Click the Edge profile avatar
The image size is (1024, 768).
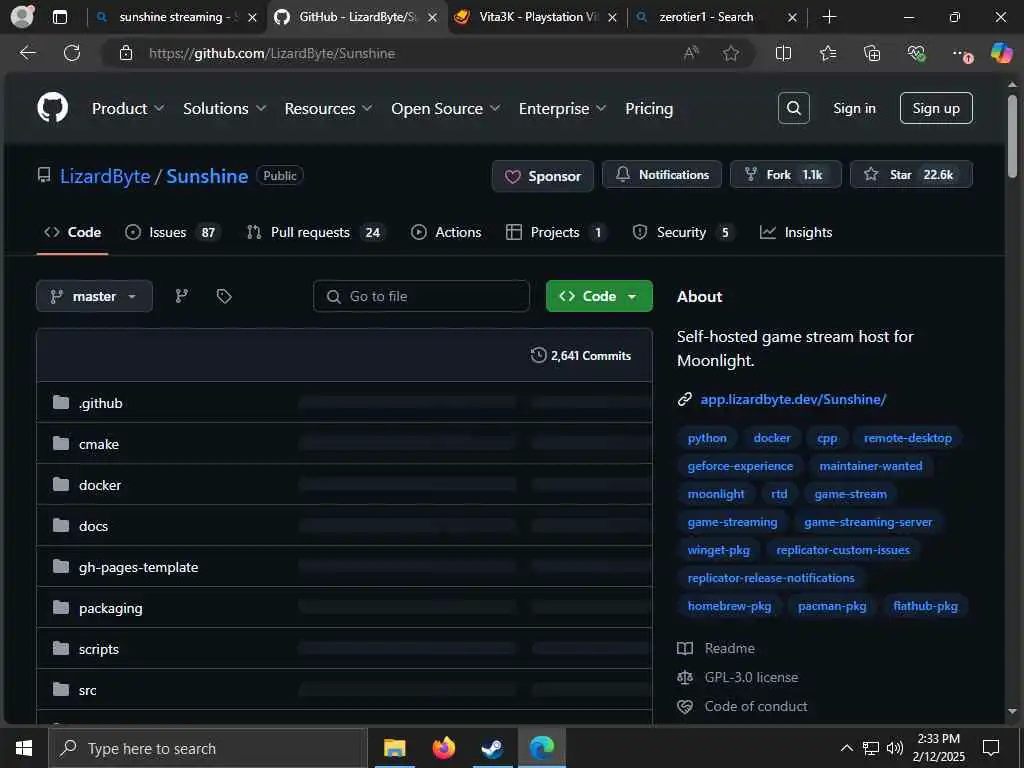tap(22, 17)
